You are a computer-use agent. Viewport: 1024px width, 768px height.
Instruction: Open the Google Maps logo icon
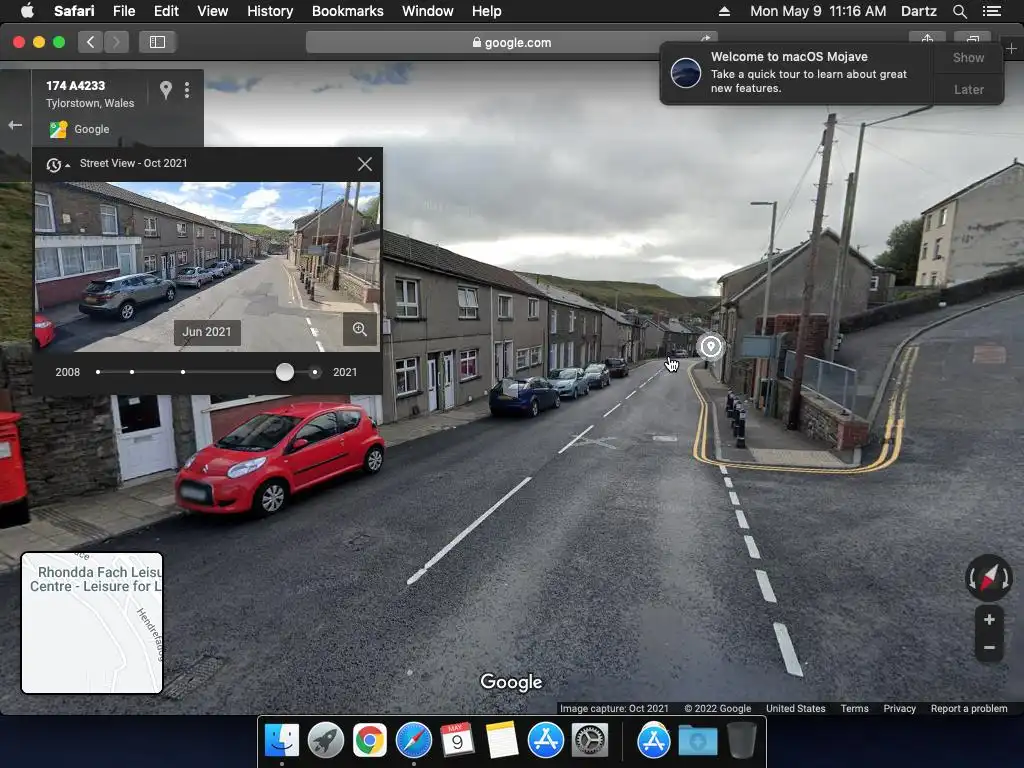coord(58,129)
